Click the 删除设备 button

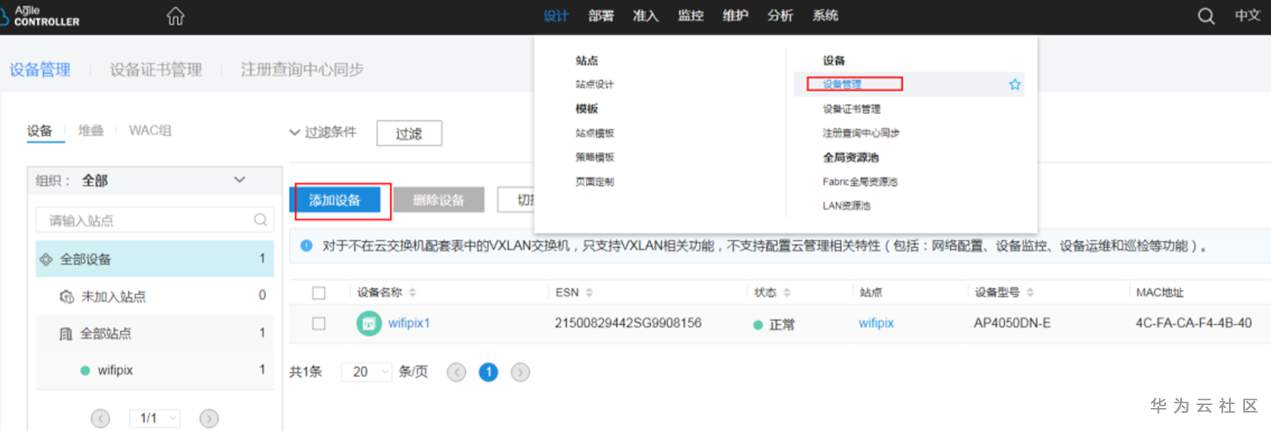click(439, 200)
